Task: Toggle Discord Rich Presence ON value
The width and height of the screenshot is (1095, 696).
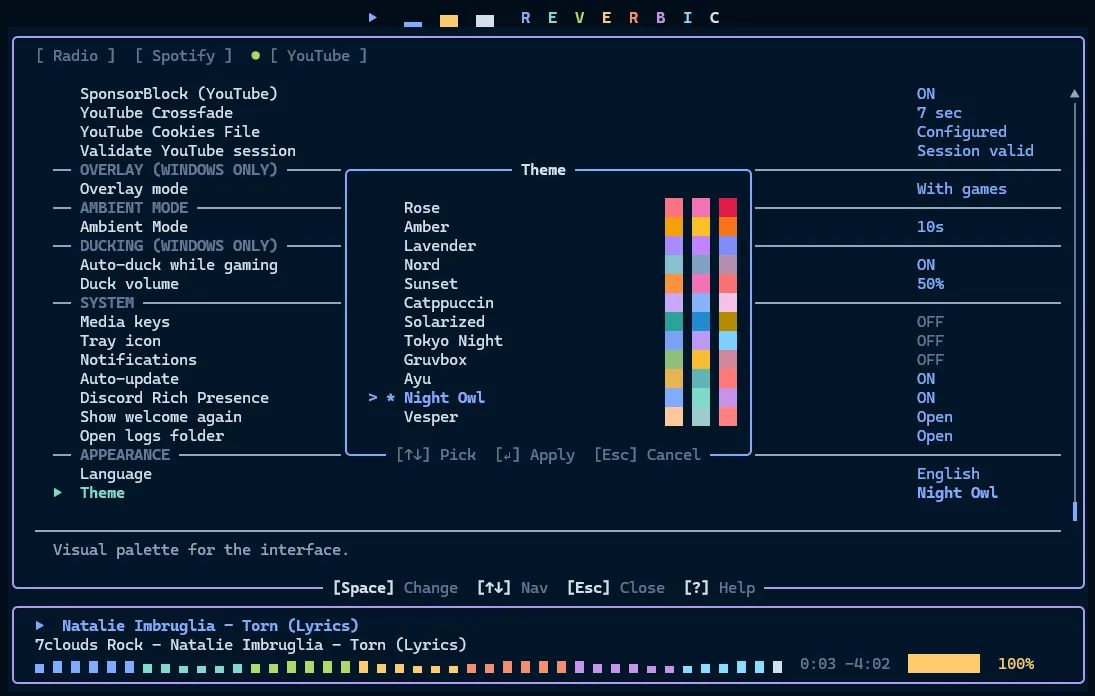Action: point(925,397)
